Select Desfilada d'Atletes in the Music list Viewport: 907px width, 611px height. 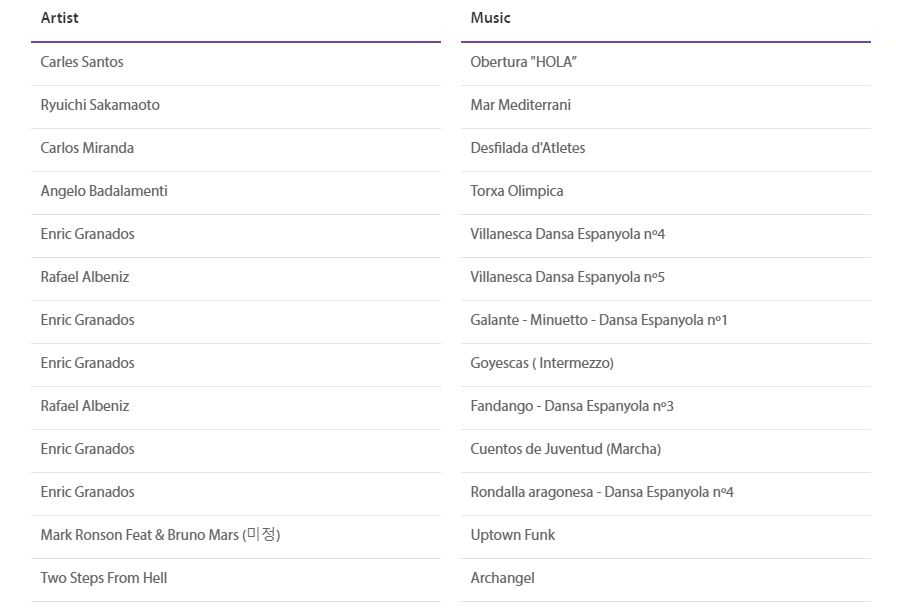point(527,148)
